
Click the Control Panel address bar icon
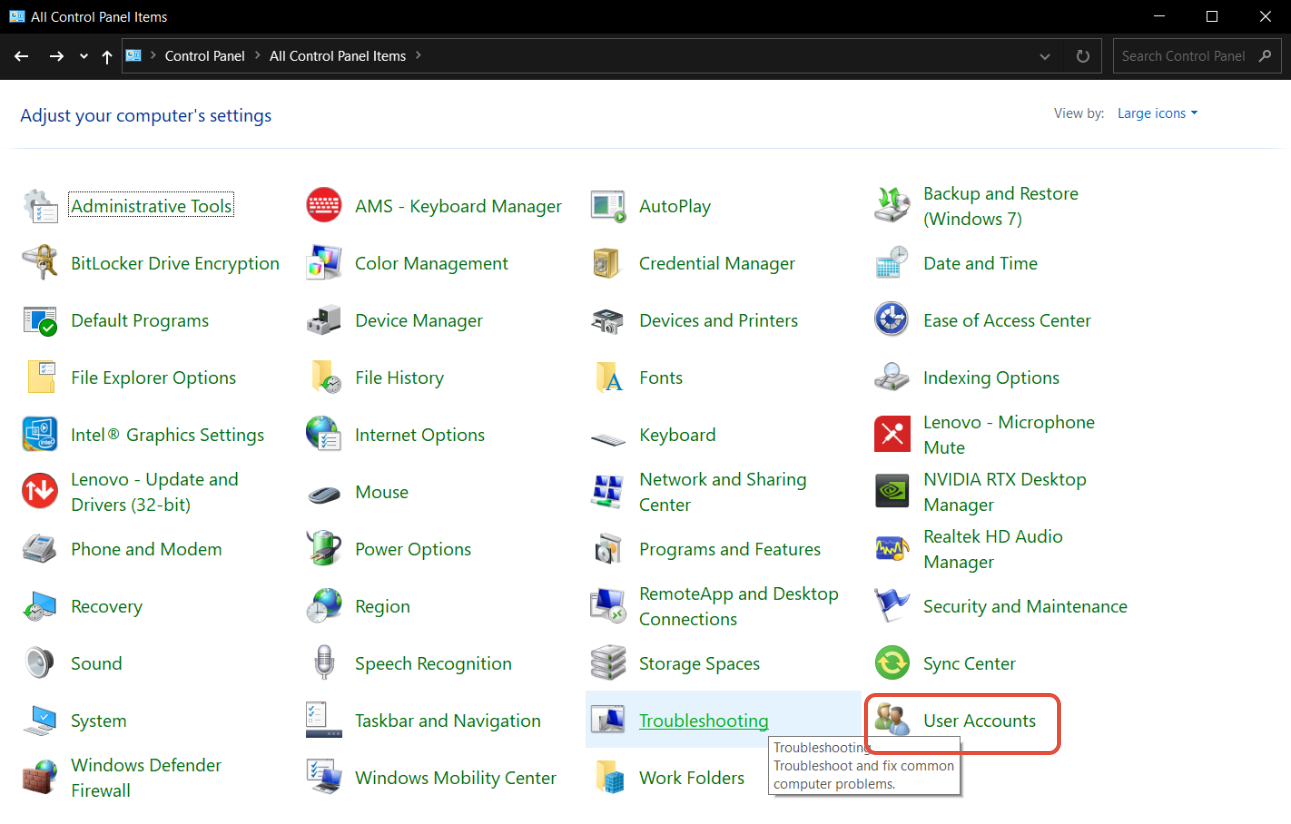134,56
